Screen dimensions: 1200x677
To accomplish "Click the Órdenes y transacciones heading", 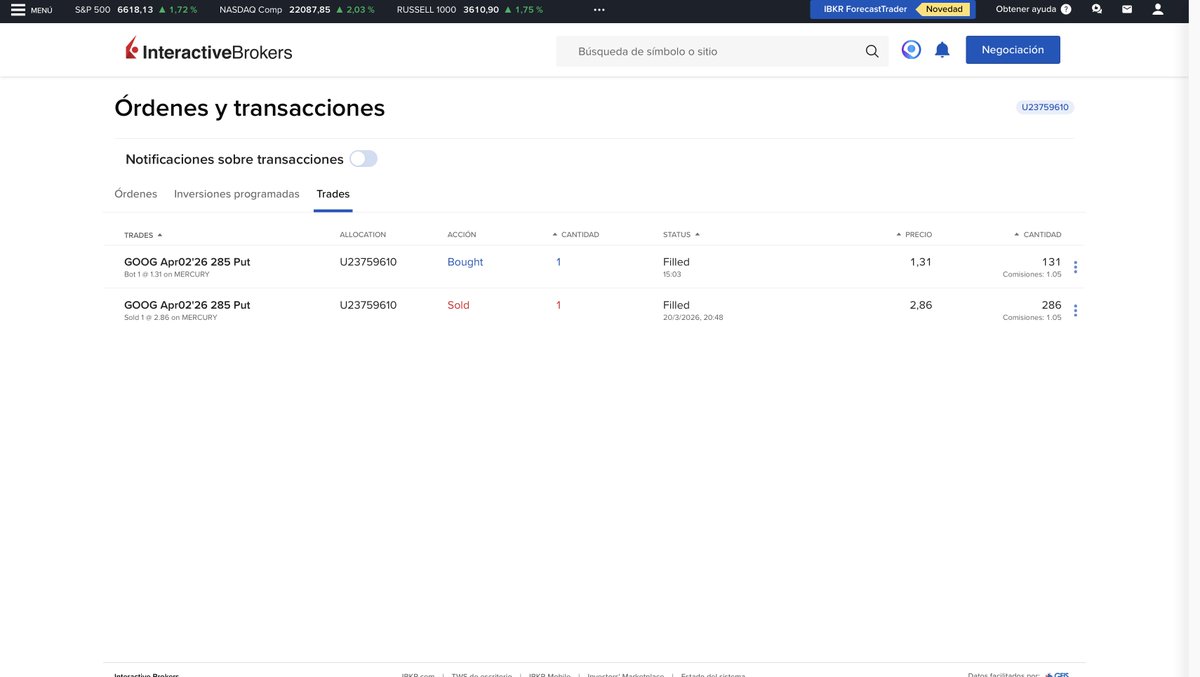I will [x=249, y=108].
